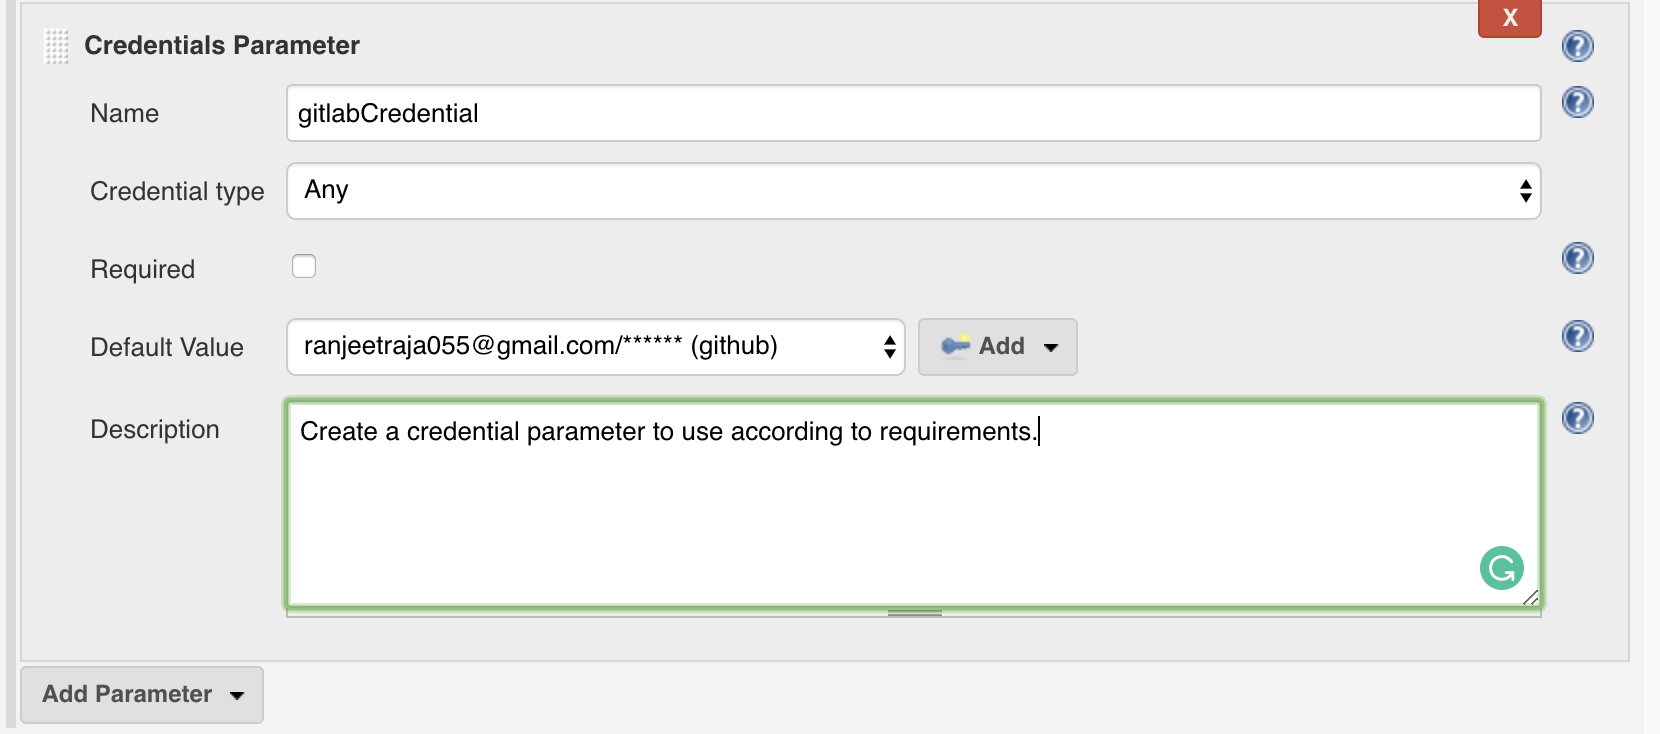Viewport: 1660px width, 734px height.
Task: Open the Default Value credentials dropdown
Action: pos(595,347)
